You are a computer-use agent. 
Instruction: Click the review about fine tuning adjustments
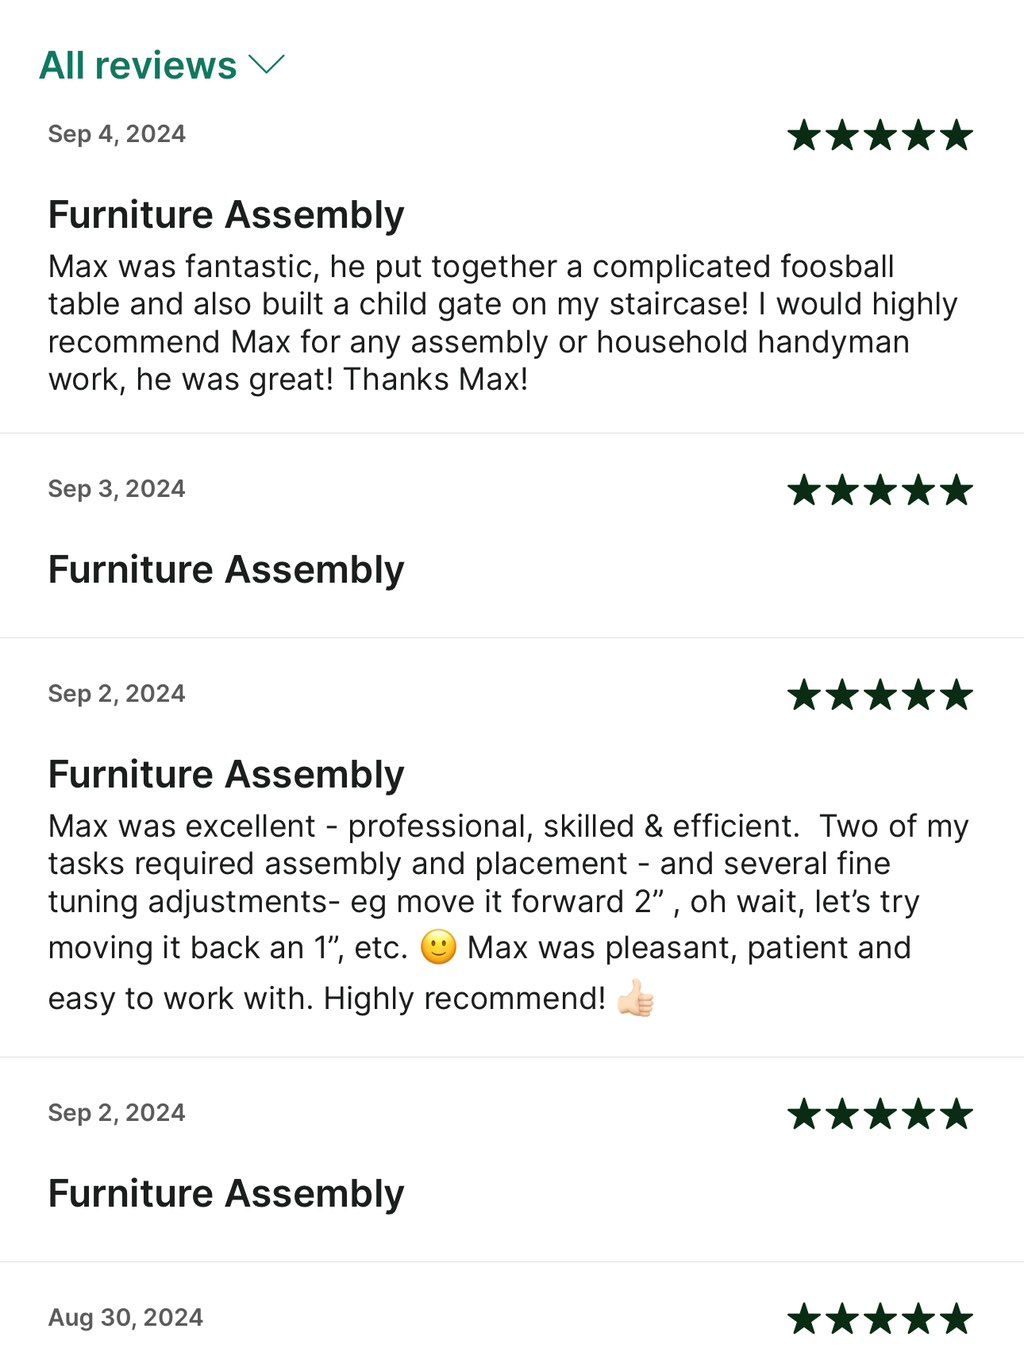[508, 912]
